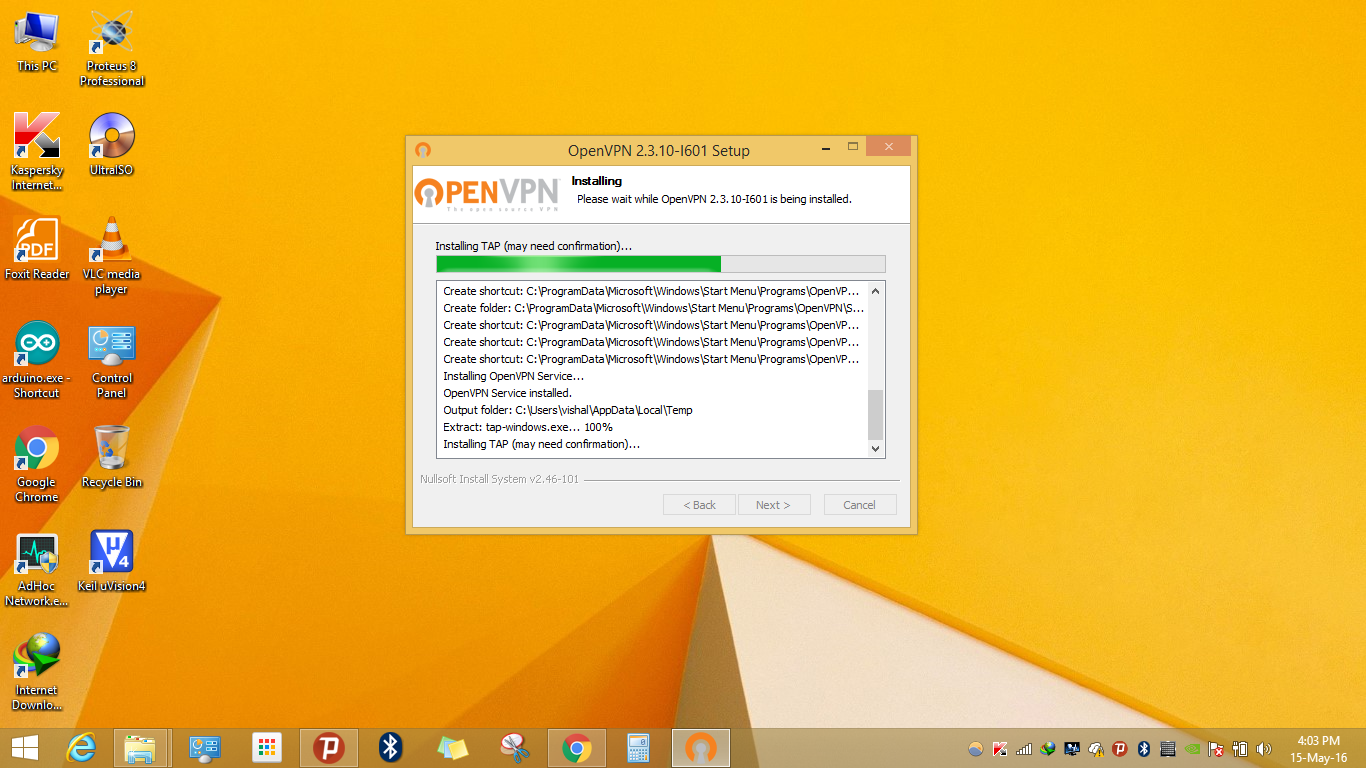Viewport: 1366px width, 768px height.
Task: Open the signal strength tray icon
Action: tap(1024, 749)
